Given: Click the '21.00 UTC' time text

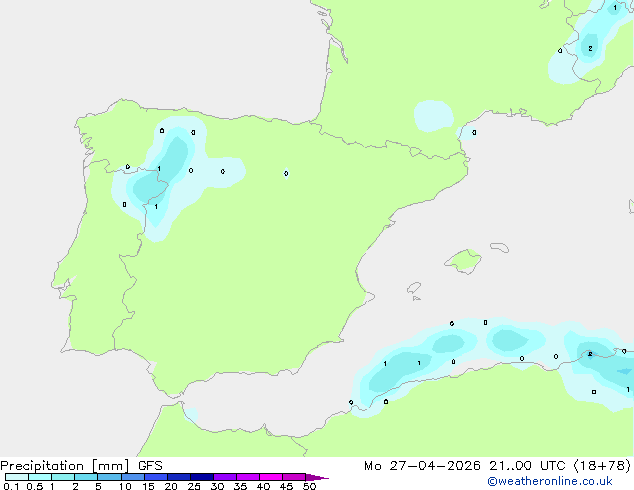Looking at the screenshot, I should click(x=527, y=466).
